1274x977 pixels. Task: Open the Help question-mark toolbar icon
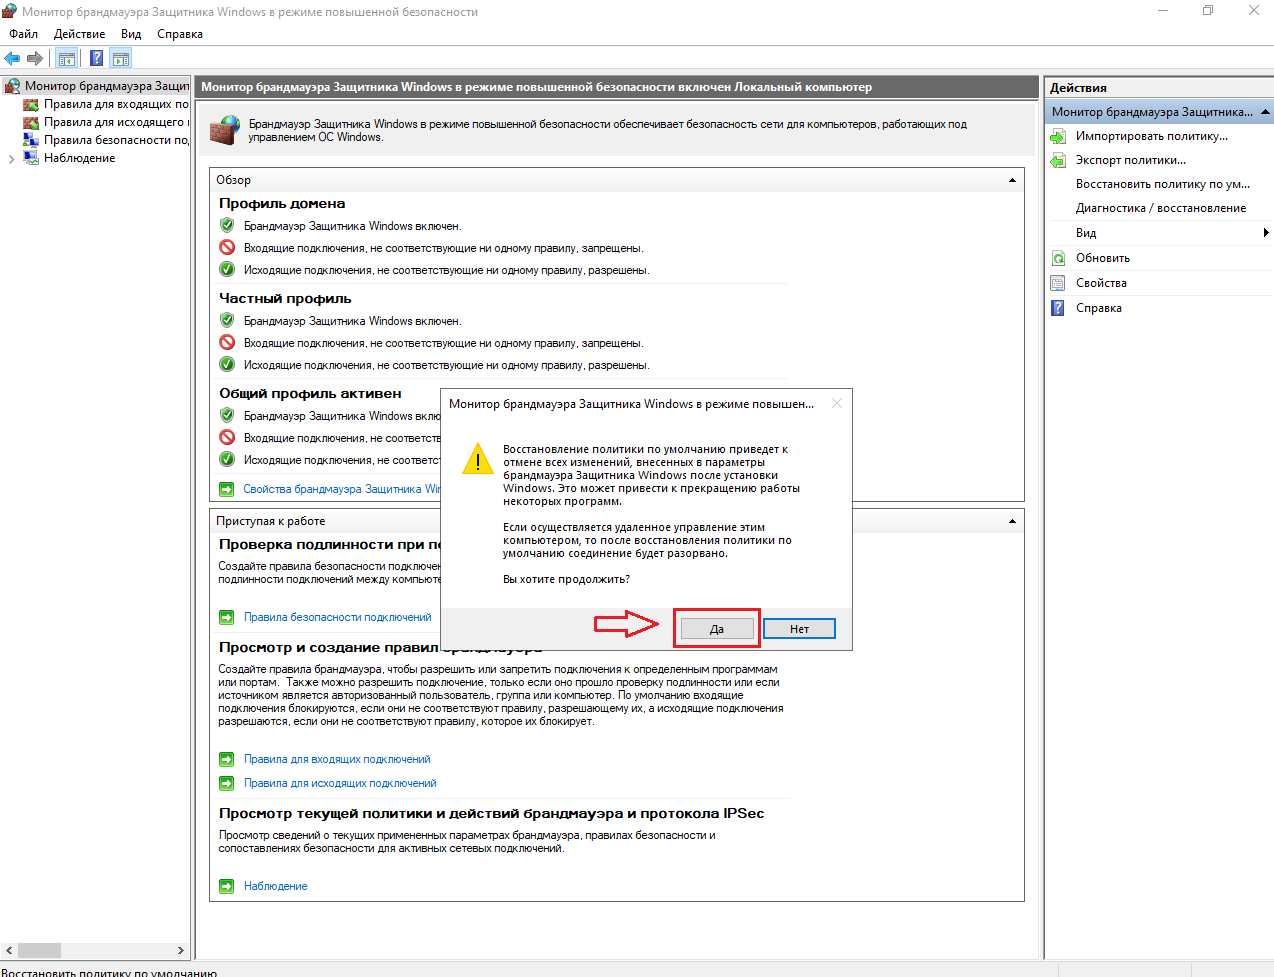pos(96,59)
